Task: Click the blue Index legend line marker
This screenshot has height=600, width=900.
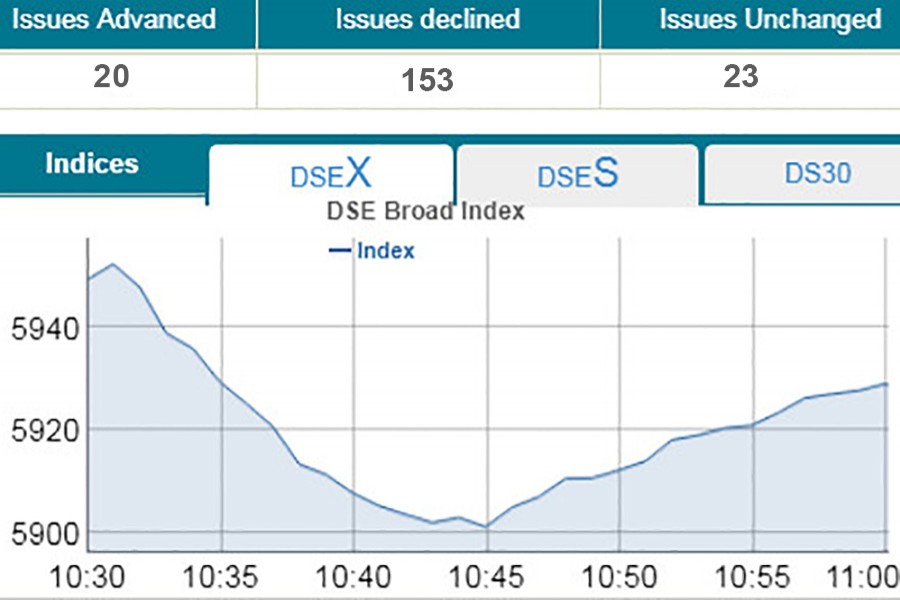Action: click(340, 251)
